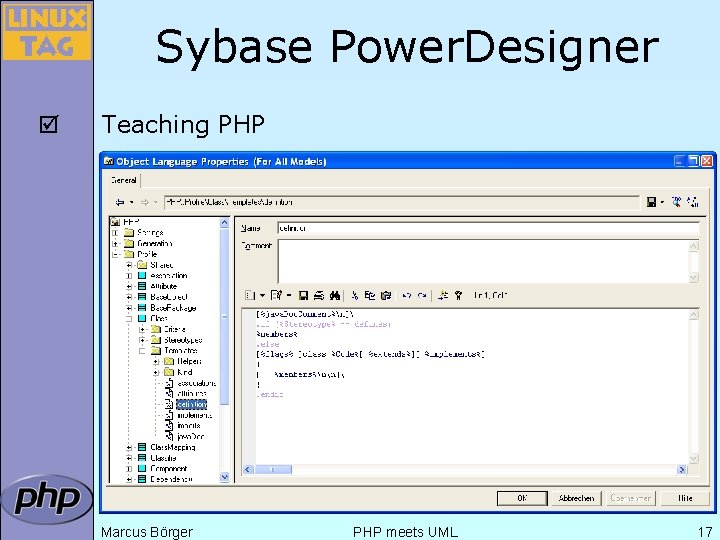Click the Forward navigation arrow icon
This screenshot has height=540, width=720.
145,202
